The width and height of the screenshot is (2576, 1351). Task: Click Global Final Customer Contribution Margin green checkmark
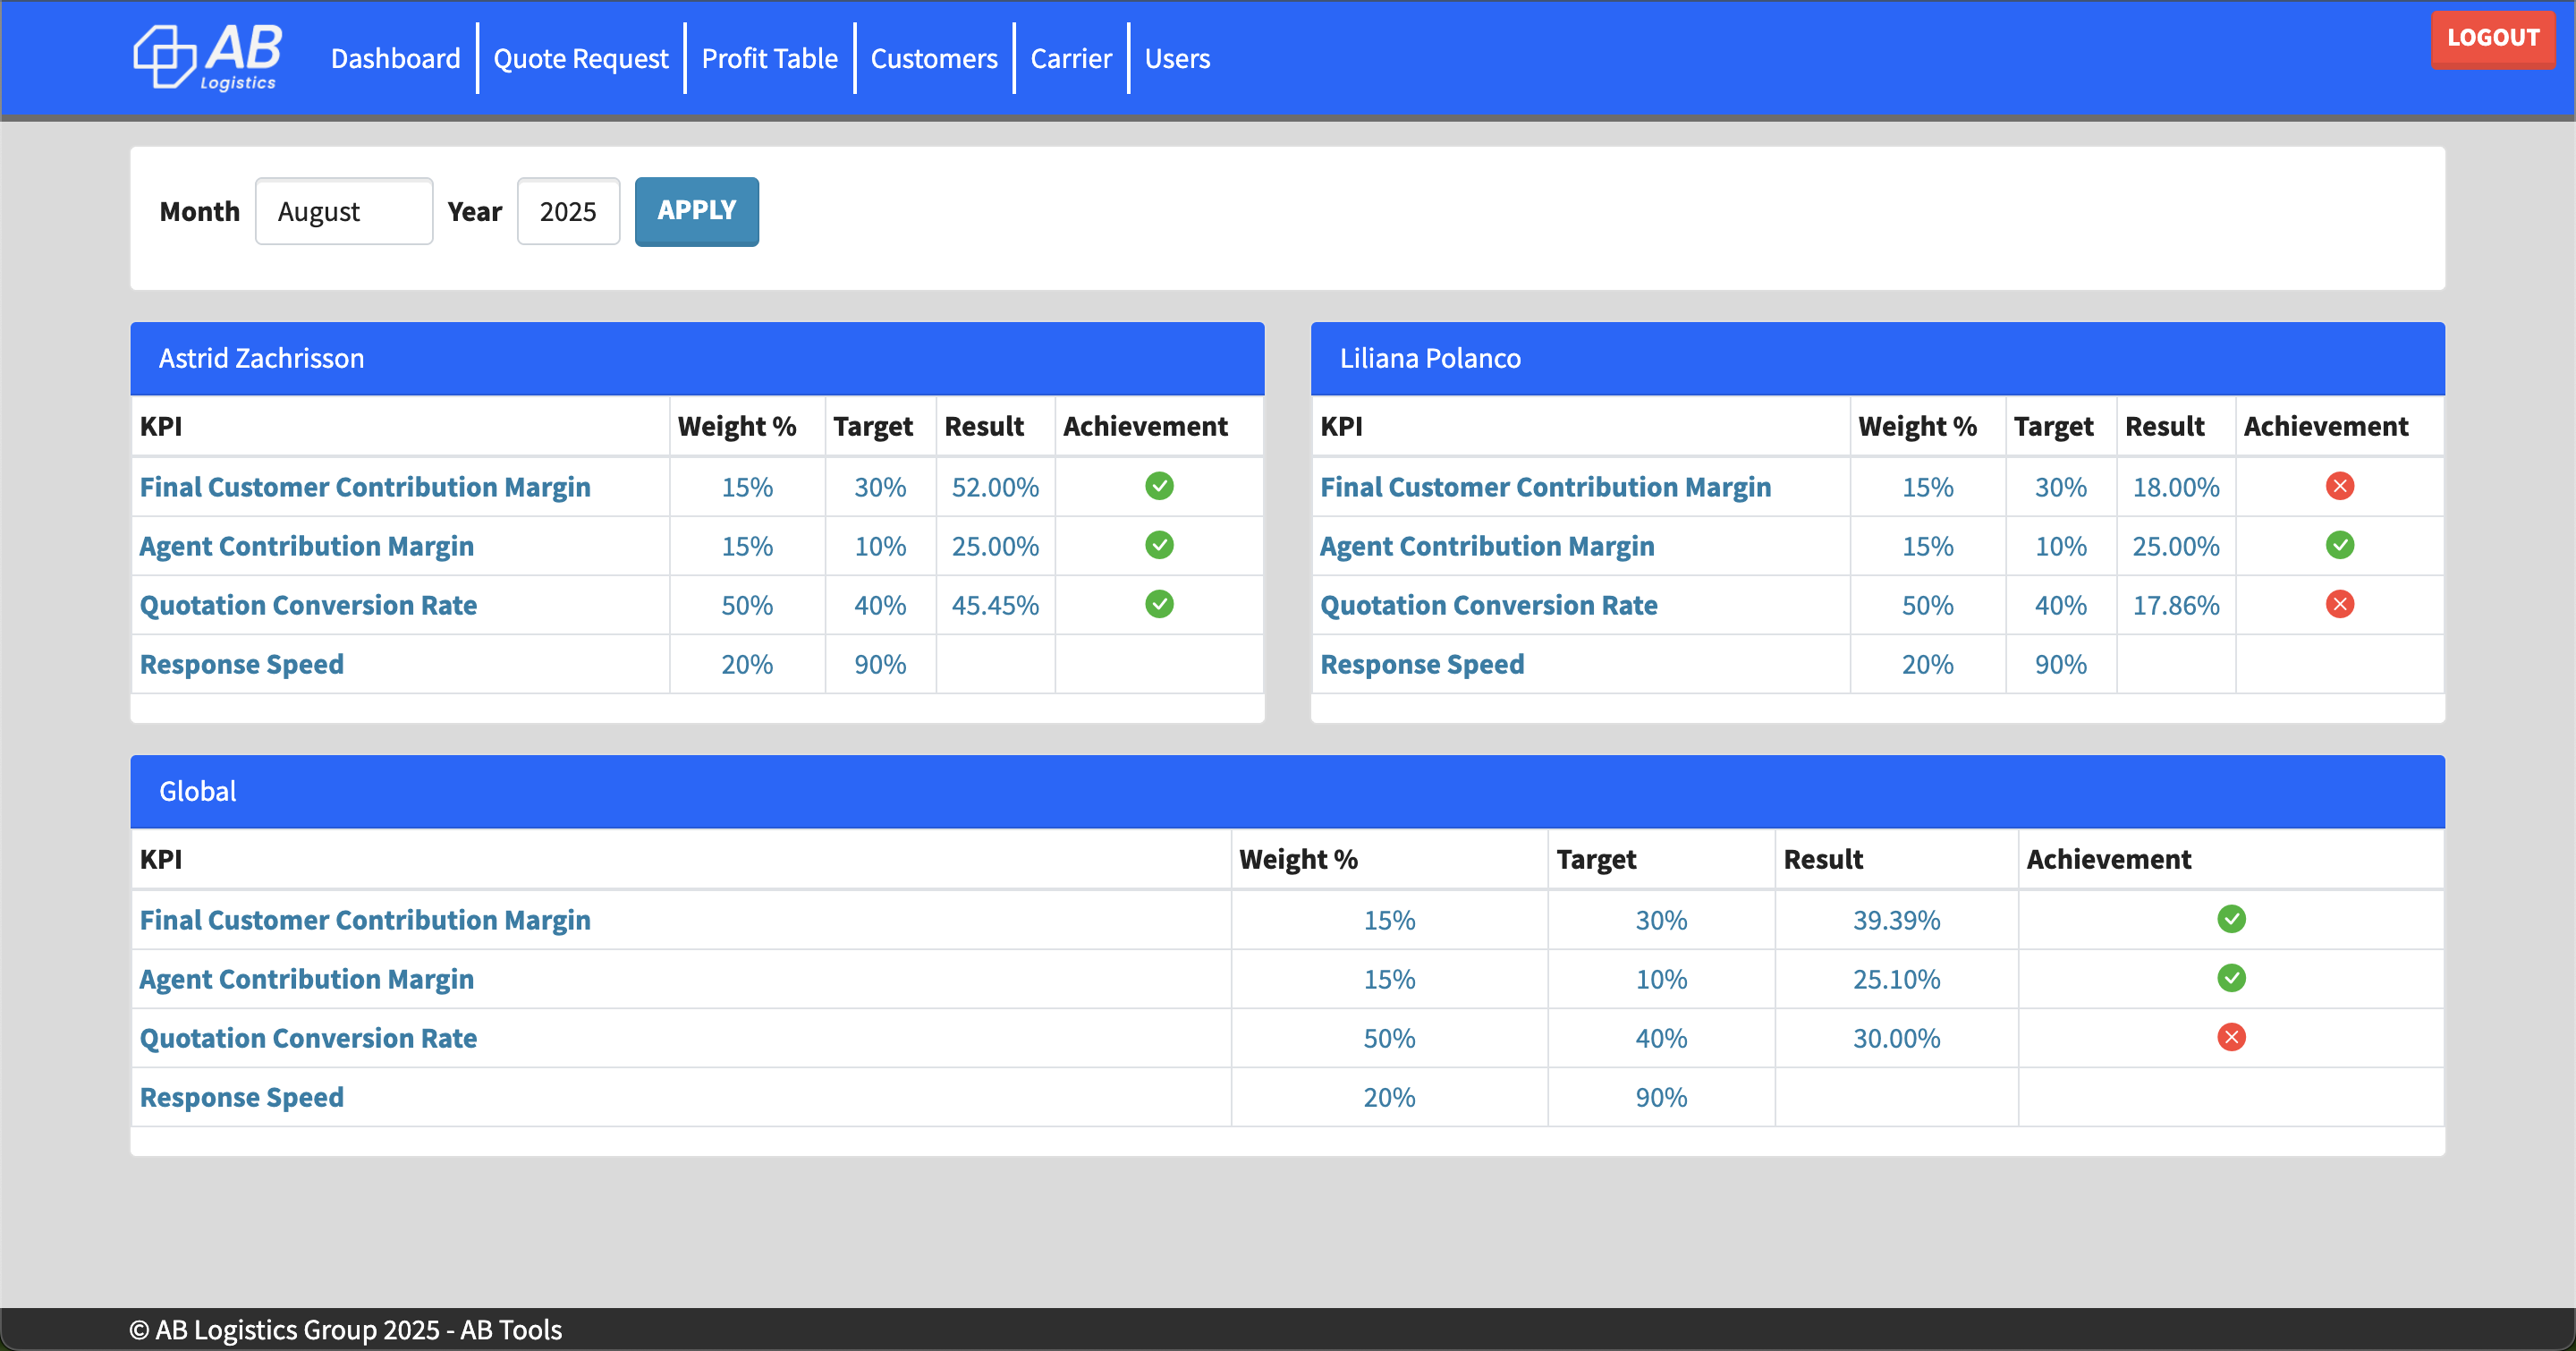(2231, 920)
